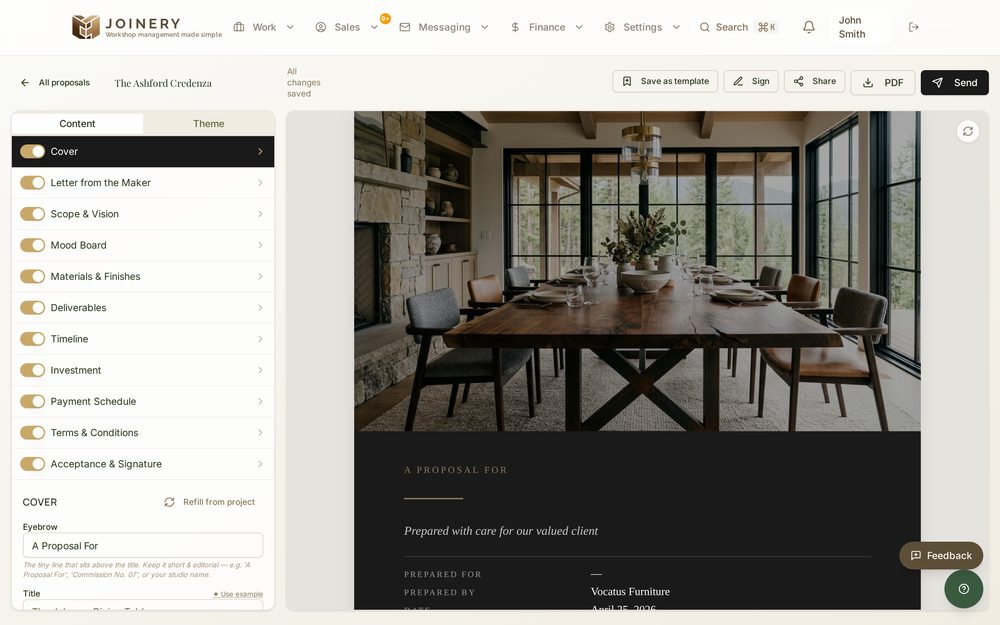The image size is (1000, 625).
Task: Open the Settings menu
Action: tap(642, 27)
